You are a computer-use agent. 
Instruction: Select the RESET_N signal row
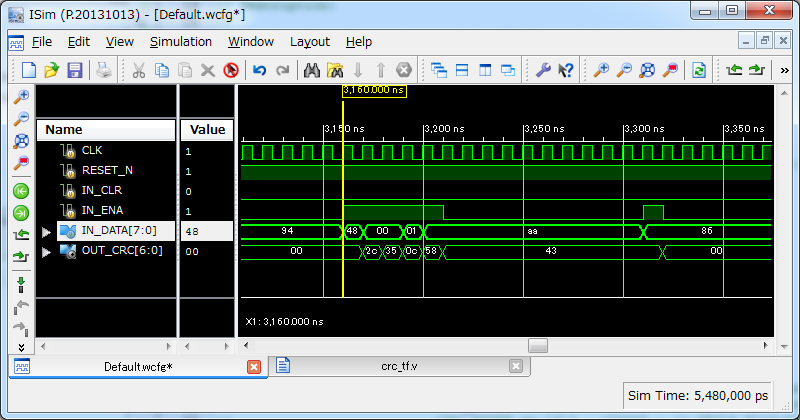(106, 170)
